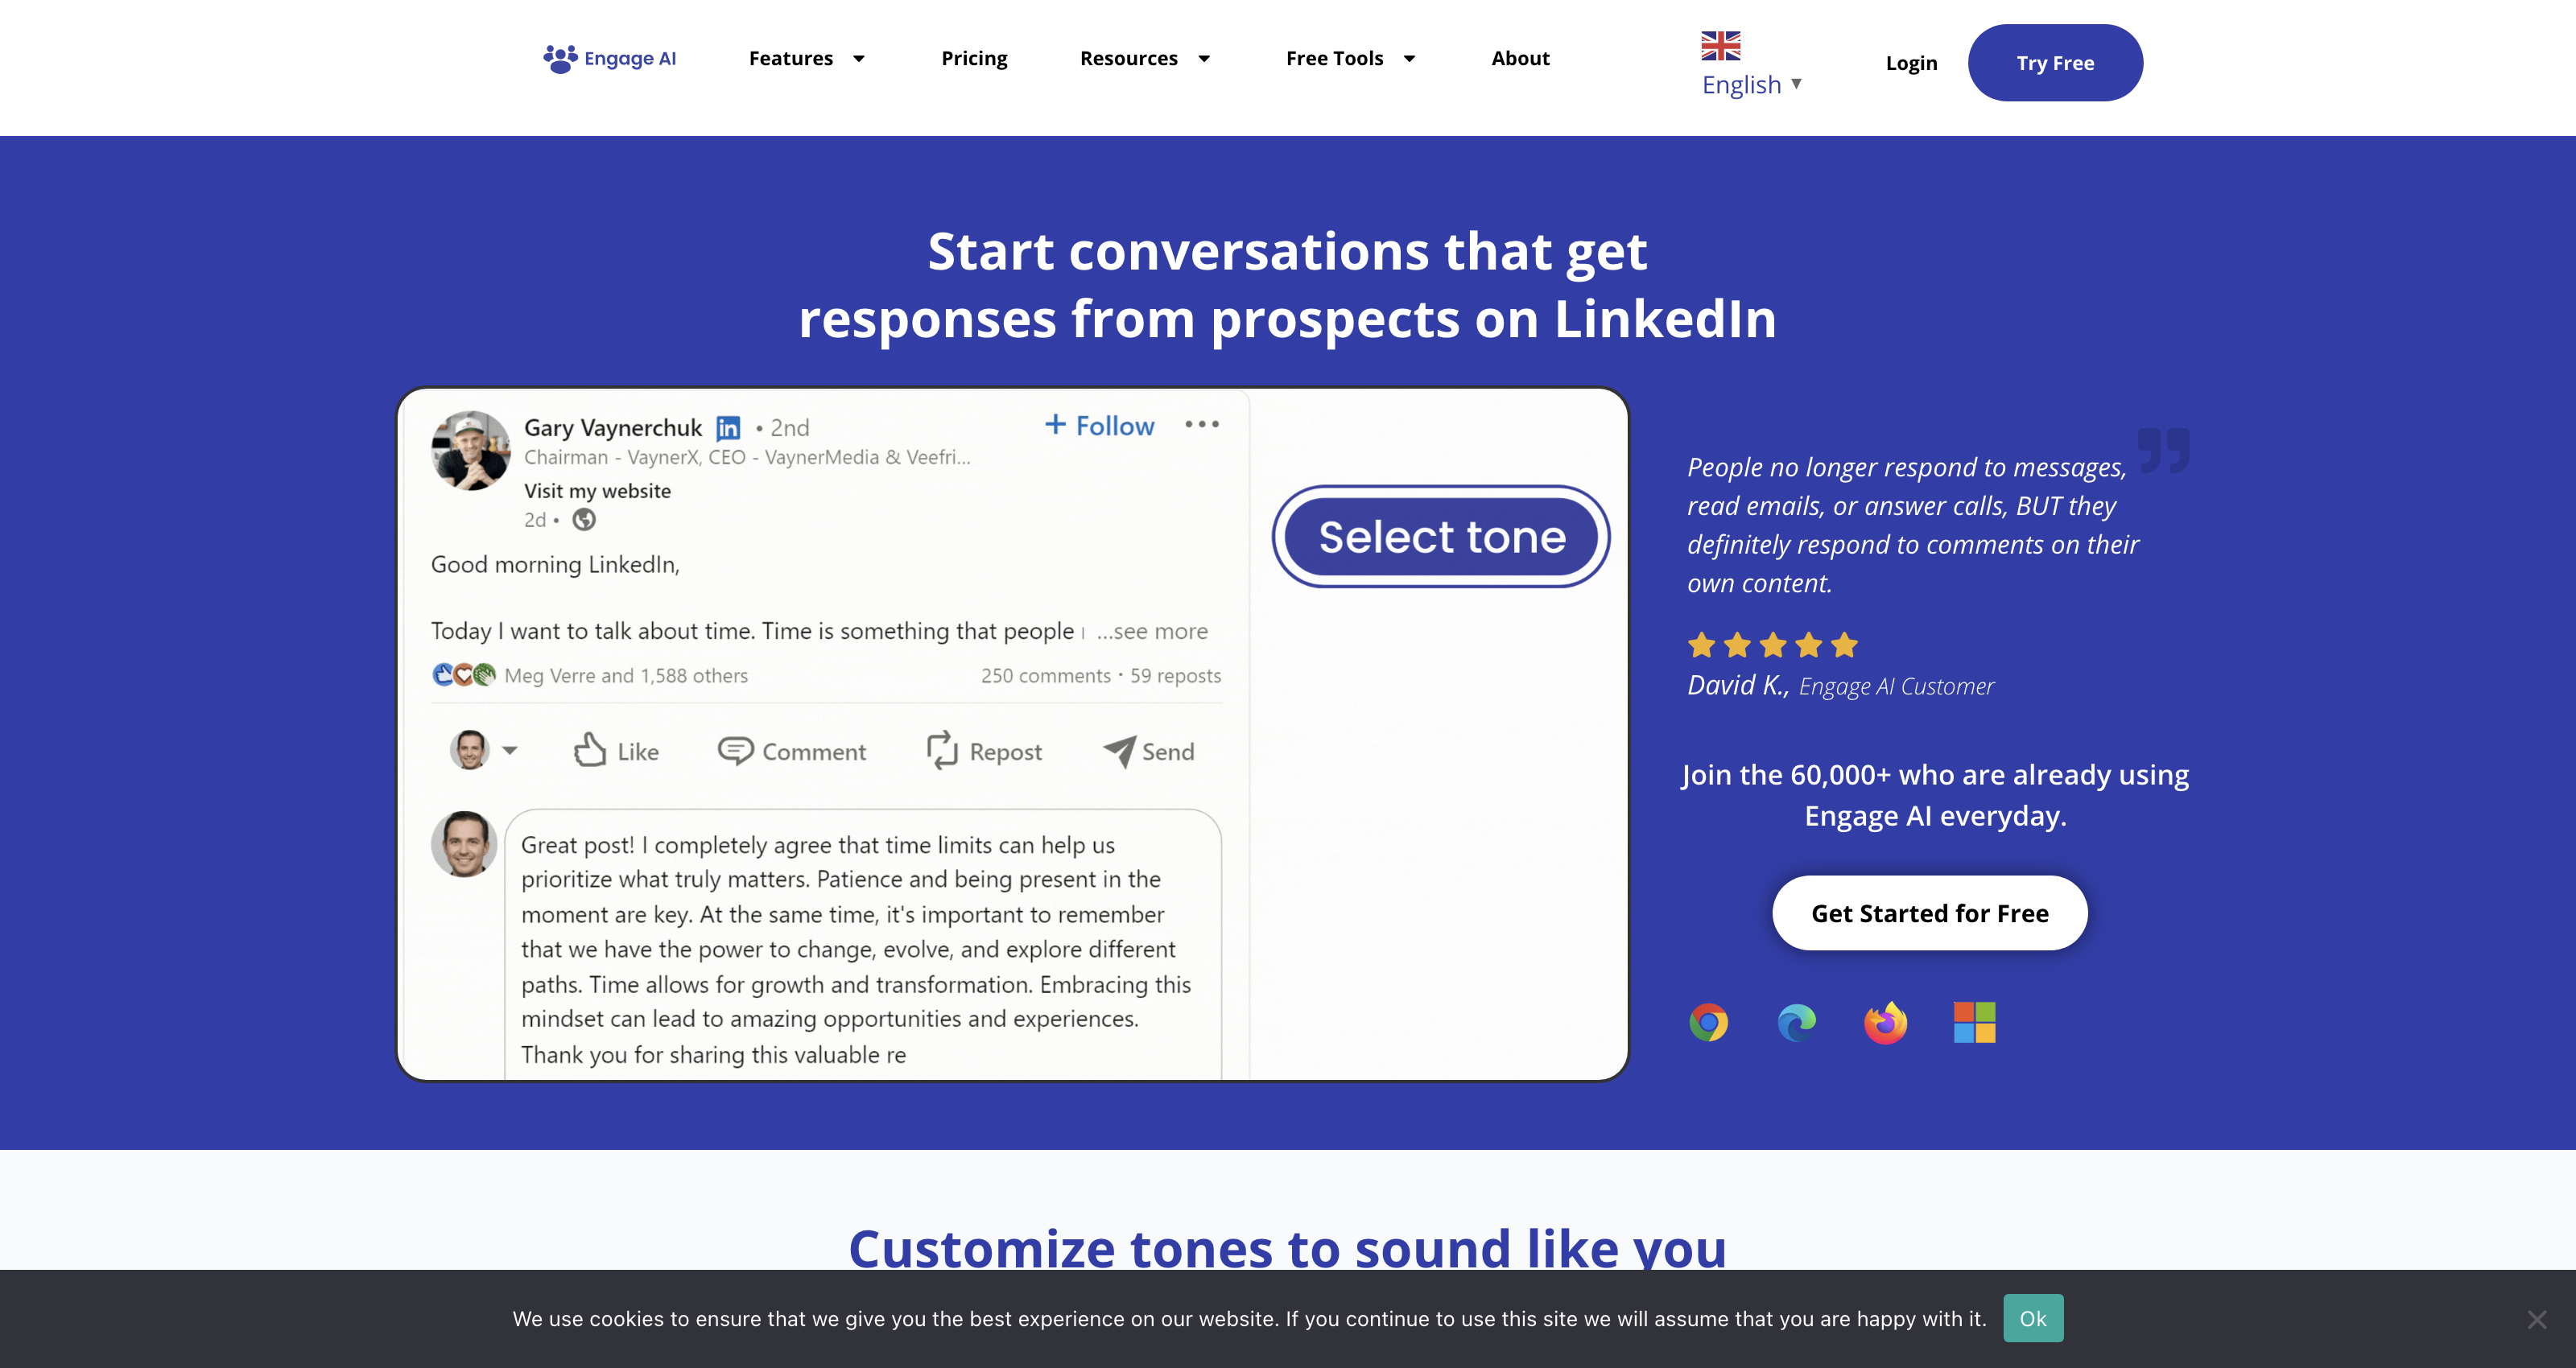Viewport: 2576px width, 1368px height.
Task: Open the reacting-as profile dropdown arrow
Action: pos(509,750)
